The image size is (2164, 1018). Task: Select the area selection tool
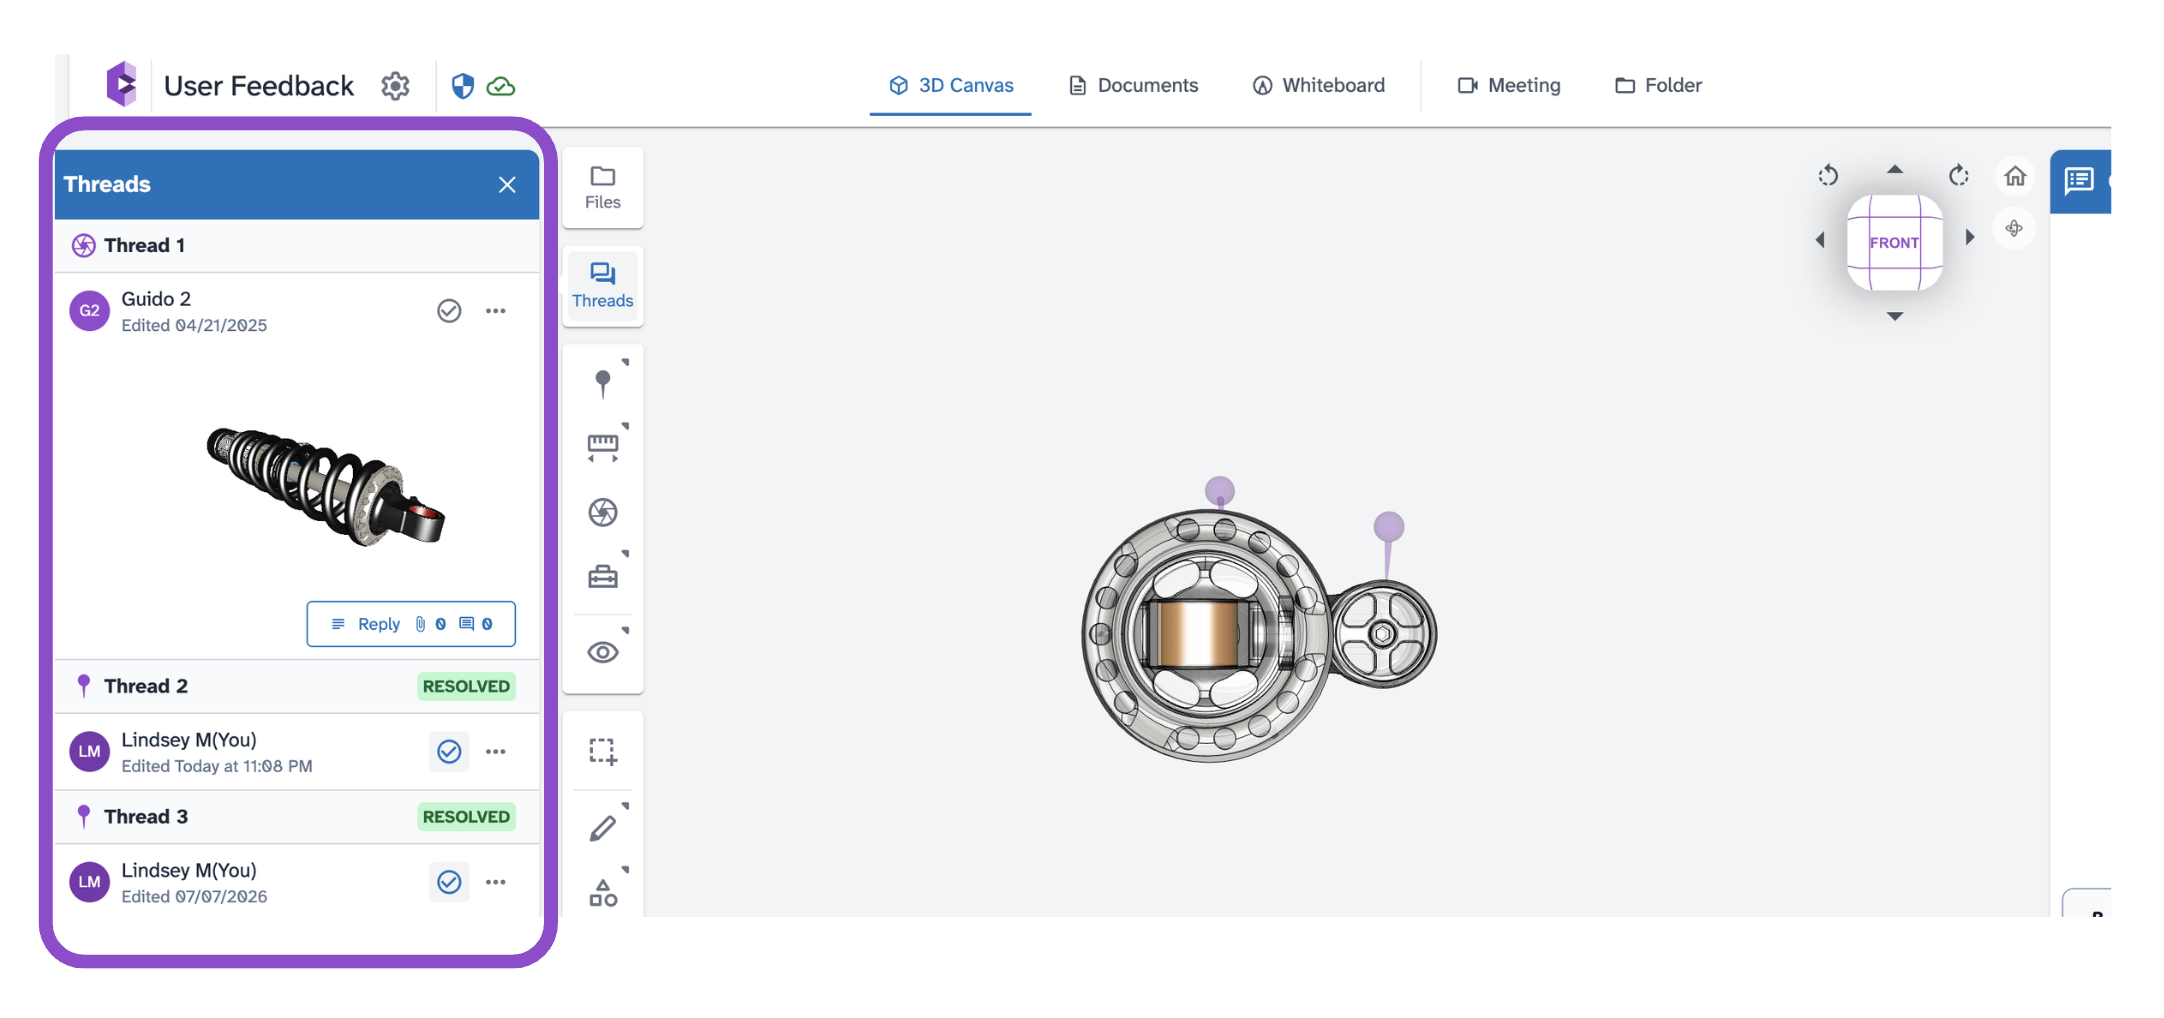click(x=603, y=751)
